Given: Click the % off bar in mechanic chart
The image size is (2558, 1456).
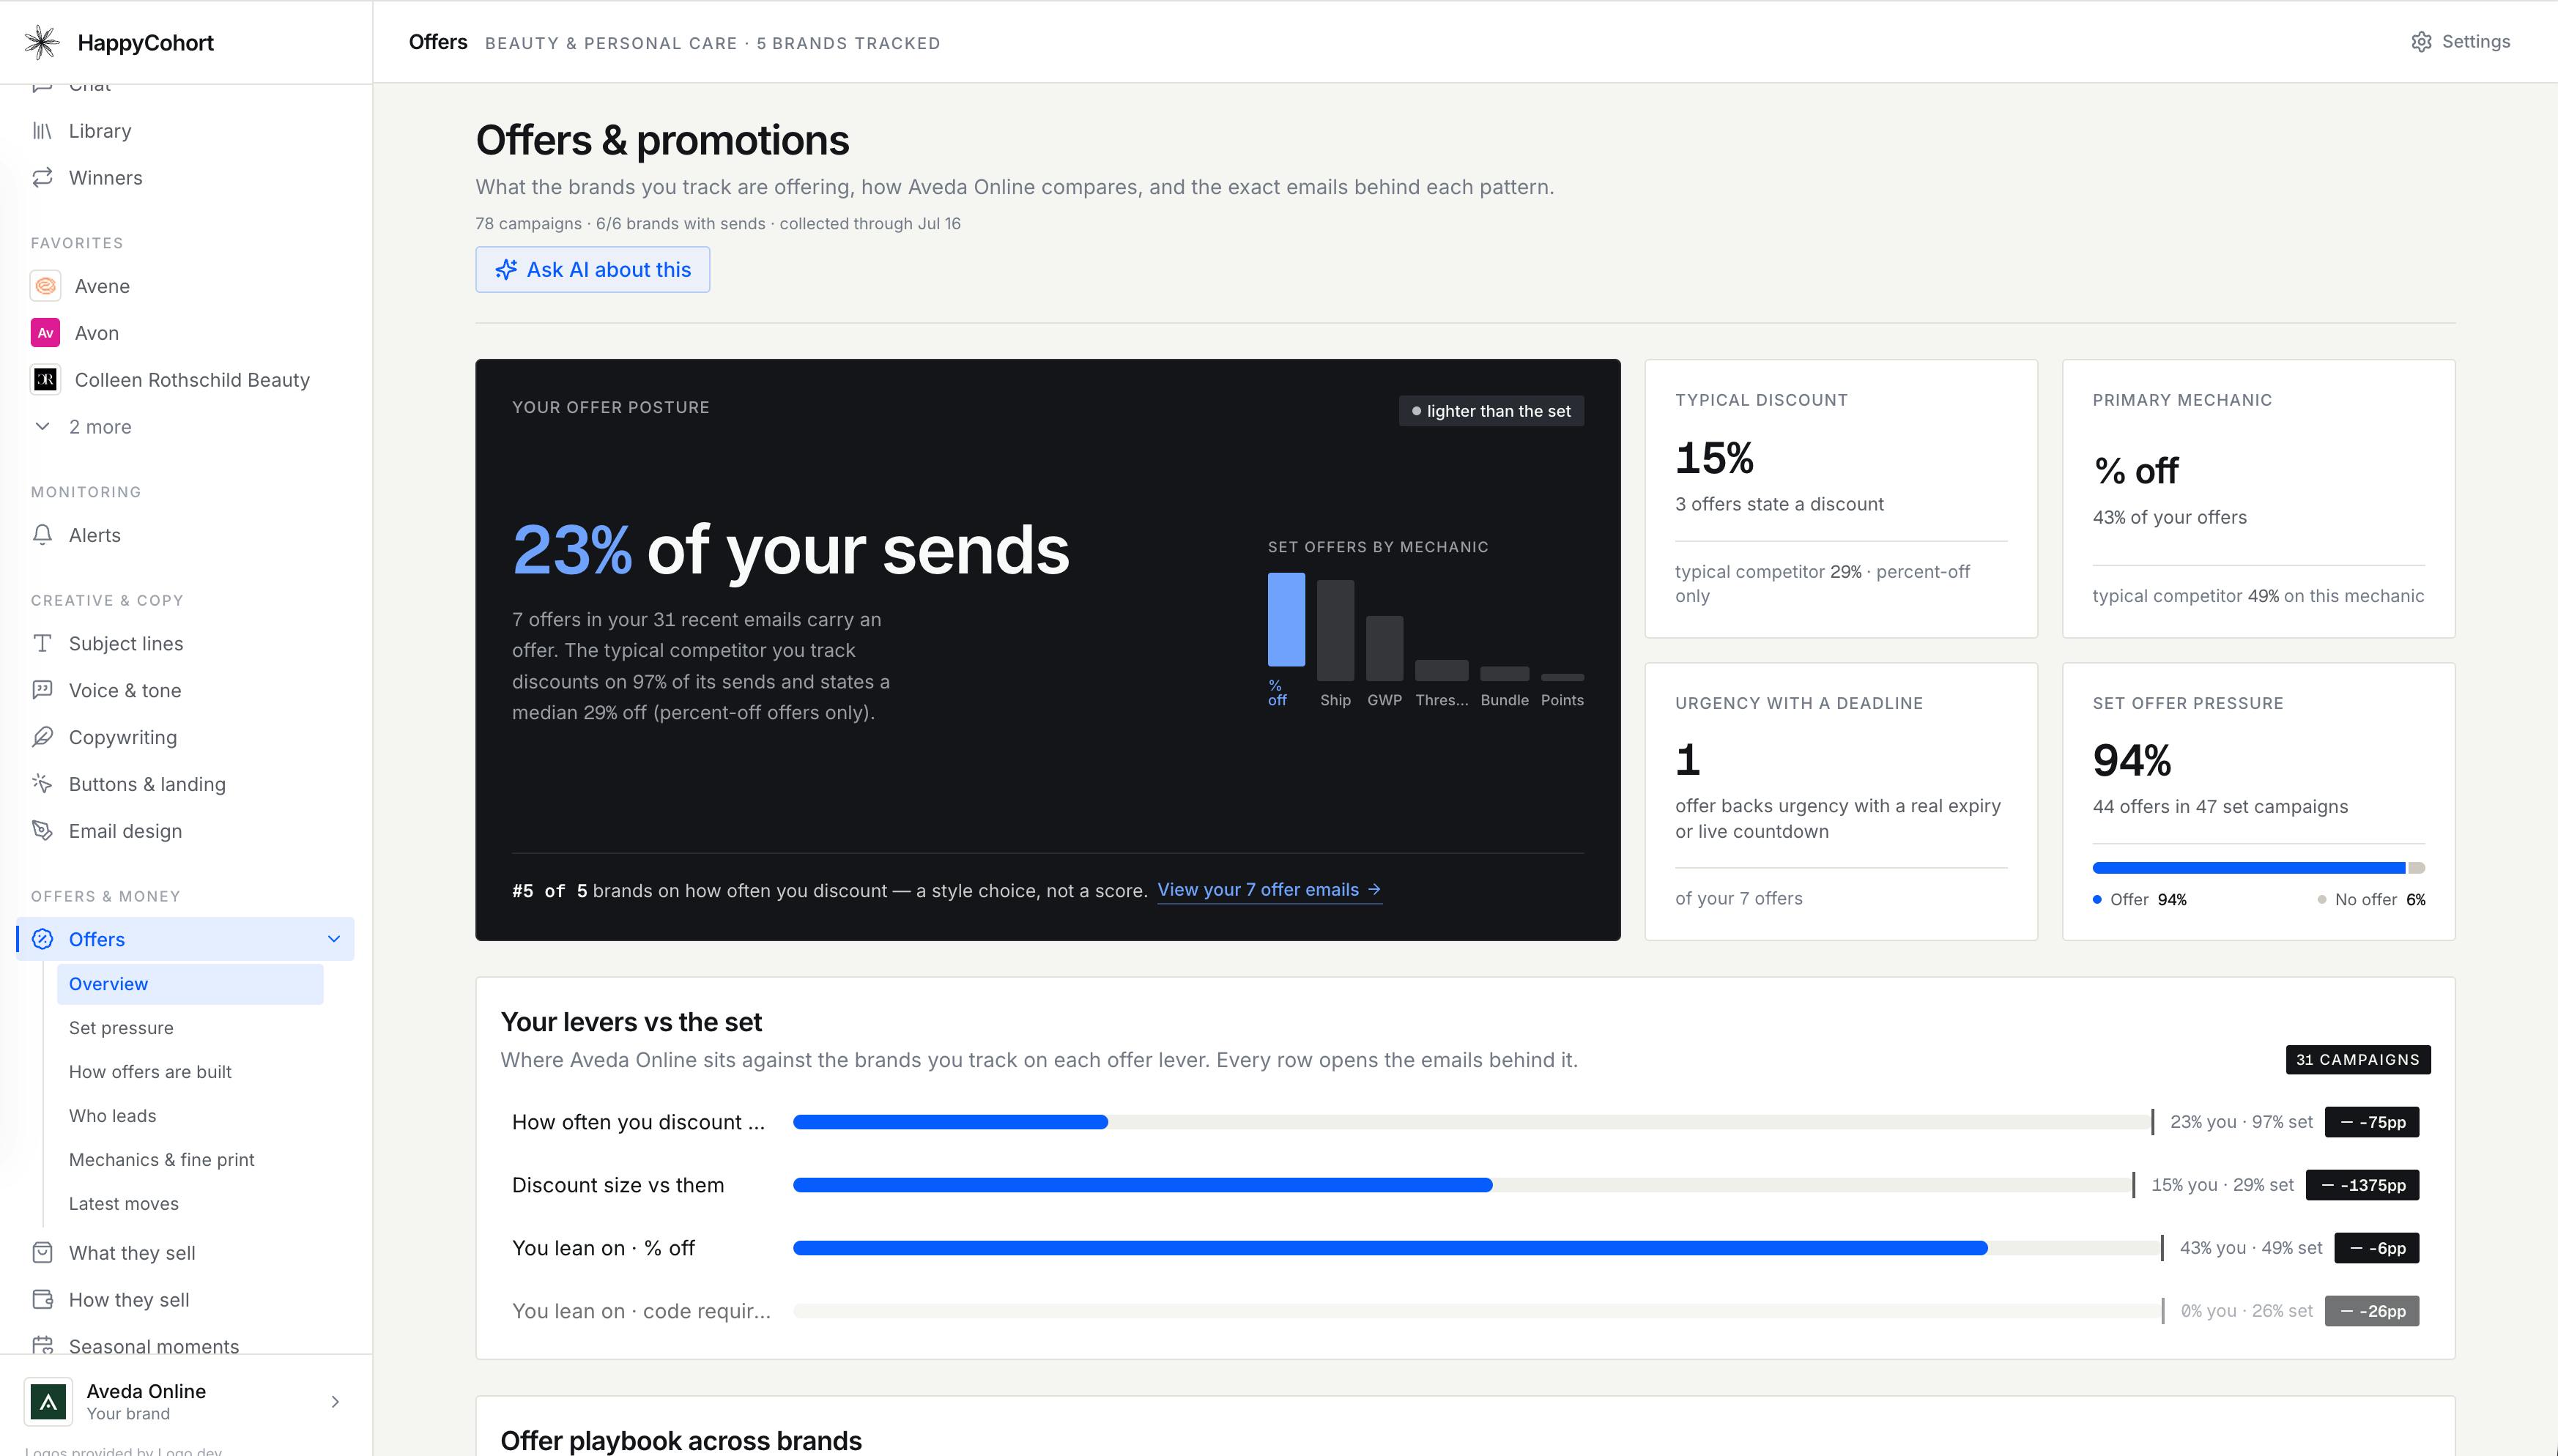Looking at the screenshot, I should coord(1286,619).
